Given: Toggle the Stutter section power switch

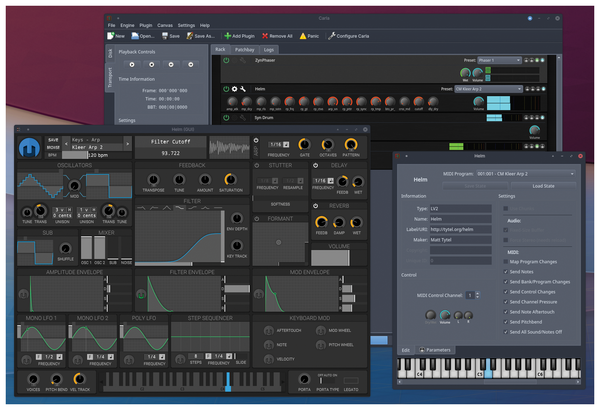Looking at the screenshot, I should [257, 165].
